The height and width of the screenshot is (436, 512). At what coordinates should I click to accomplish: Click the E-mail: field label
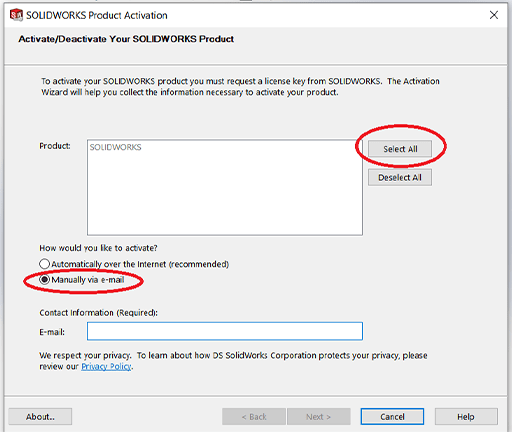(x=52, y=332)
